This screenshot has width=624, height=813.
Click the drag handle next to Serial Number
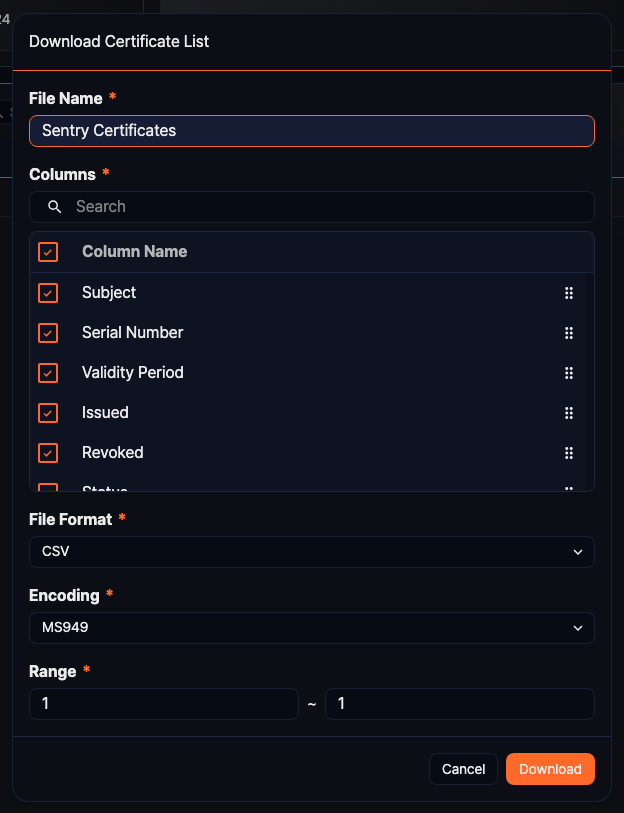click(569, 333)
